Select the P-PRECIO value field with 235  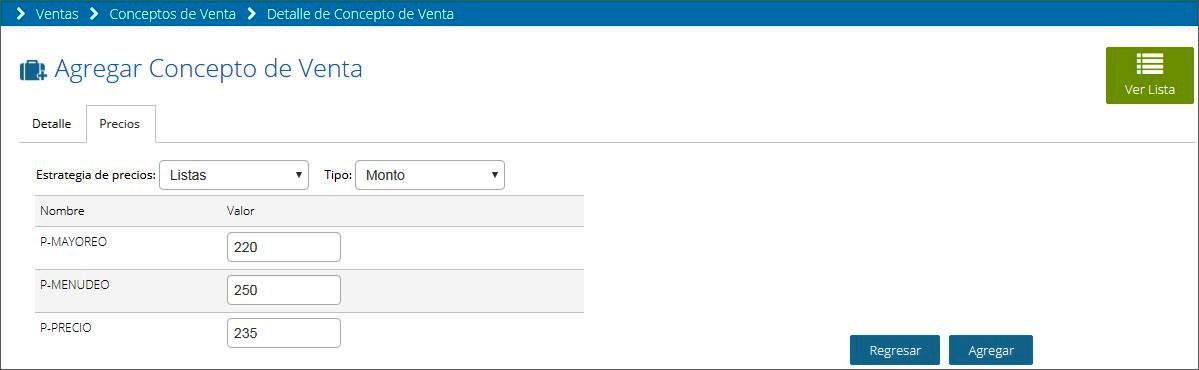pyautogui.click(x=284, y=333)
